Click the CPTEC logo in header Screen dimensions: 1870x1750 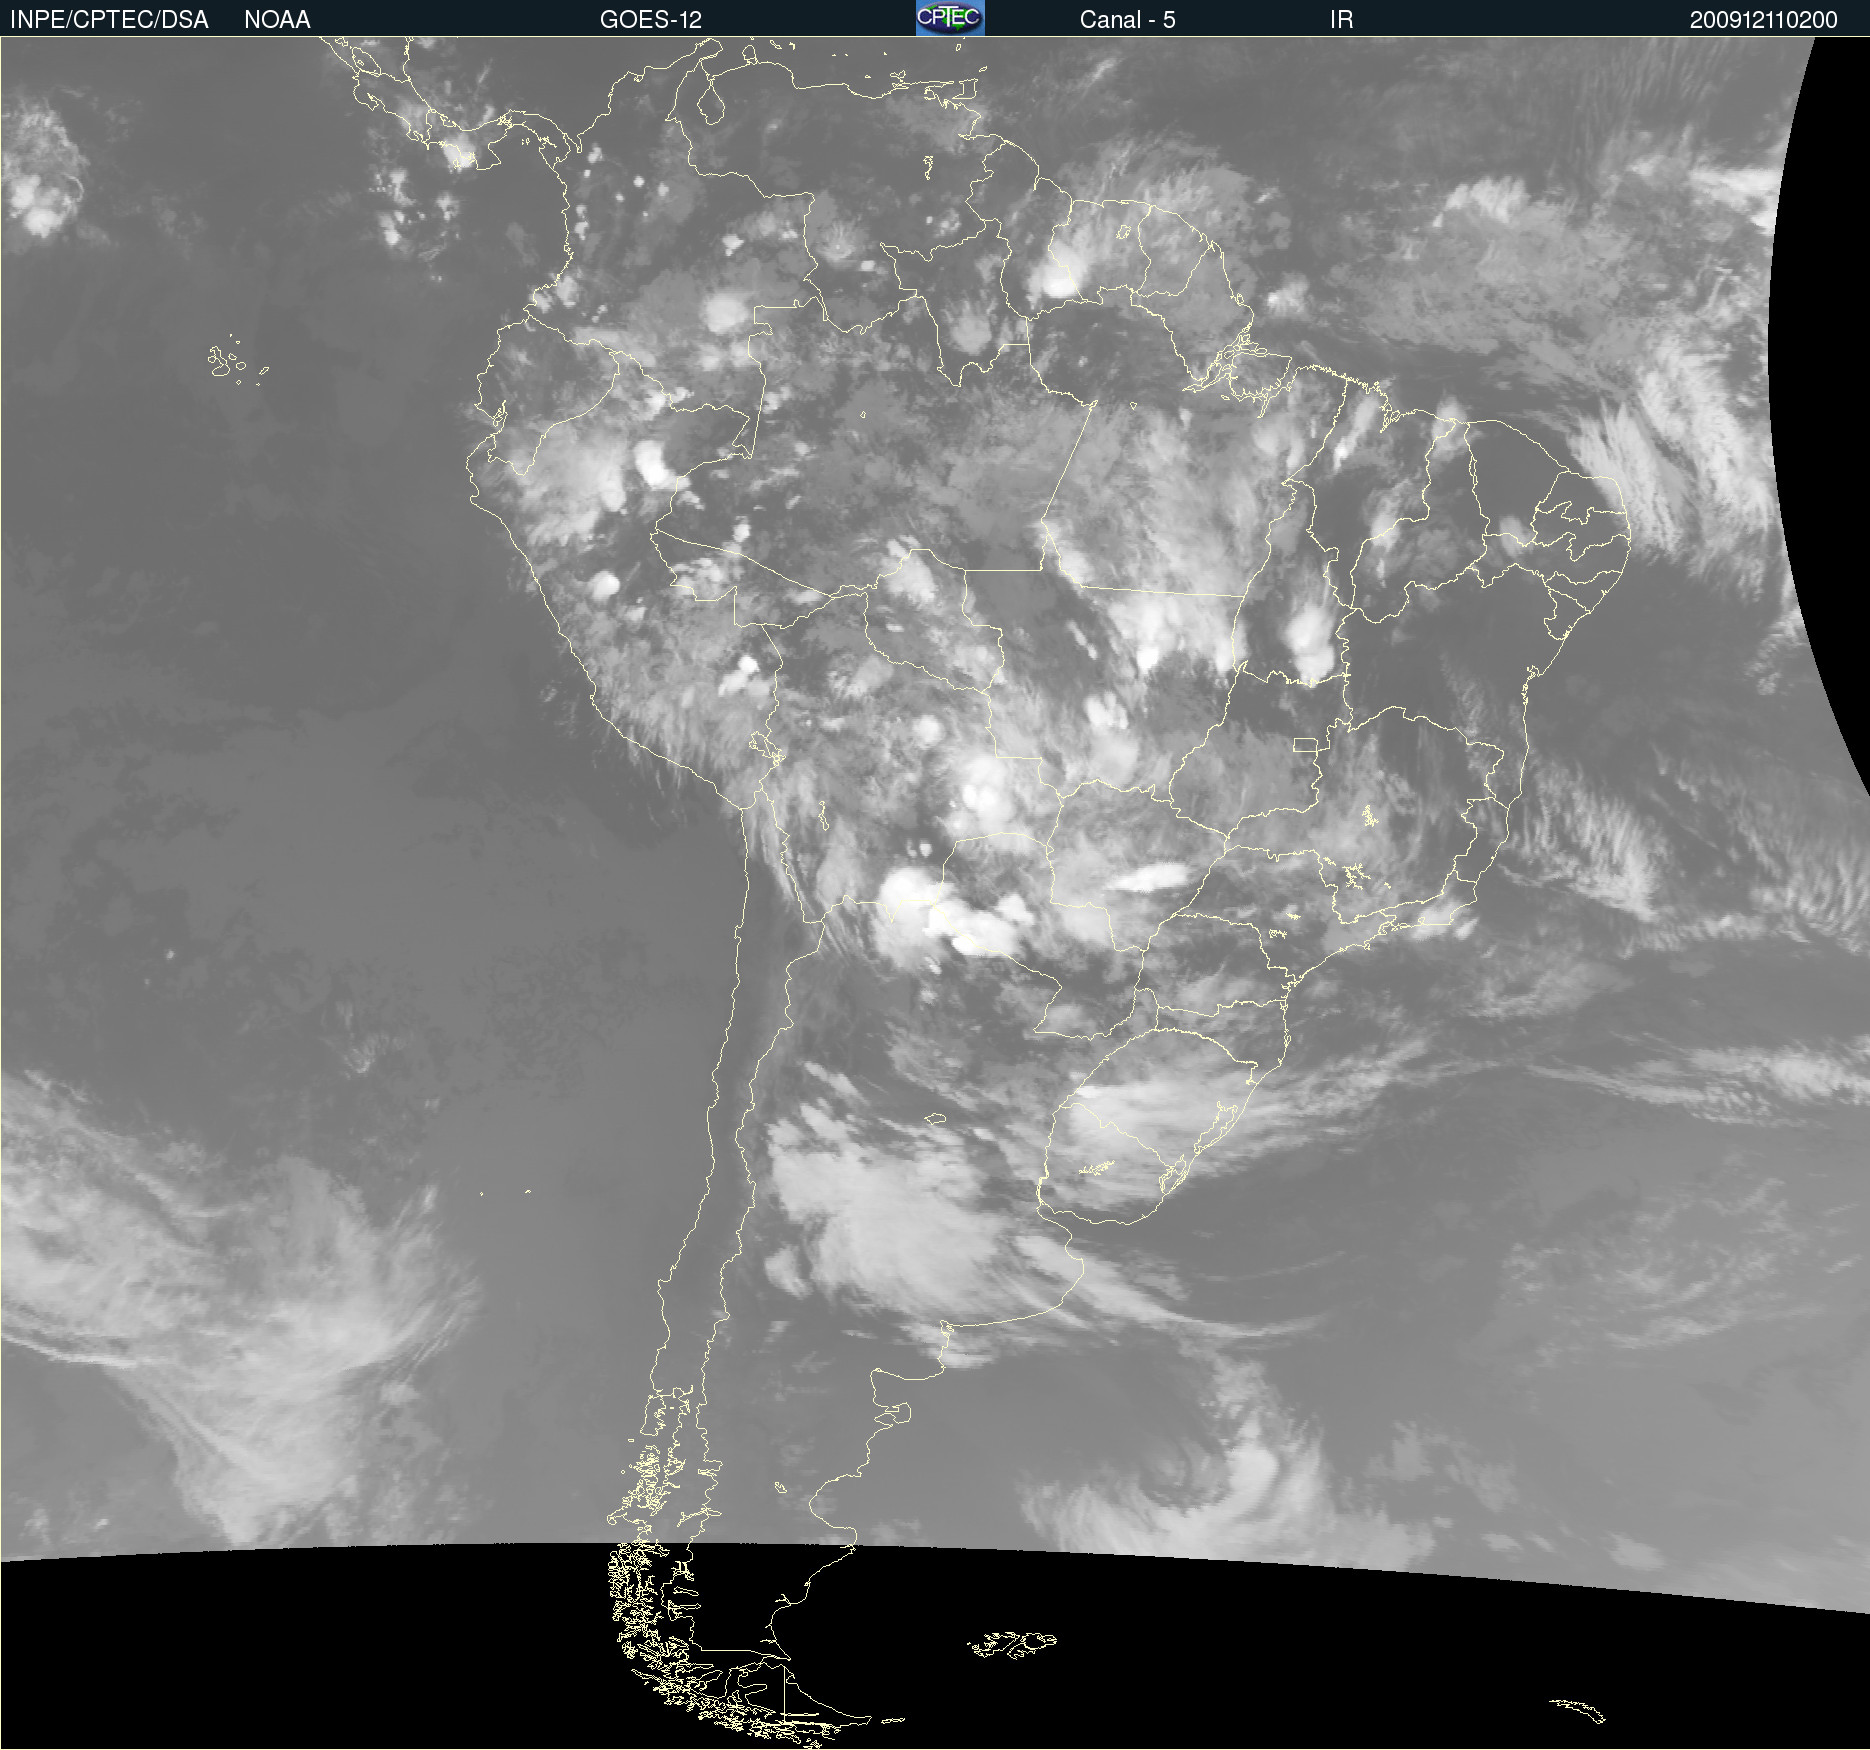point(950,18)
